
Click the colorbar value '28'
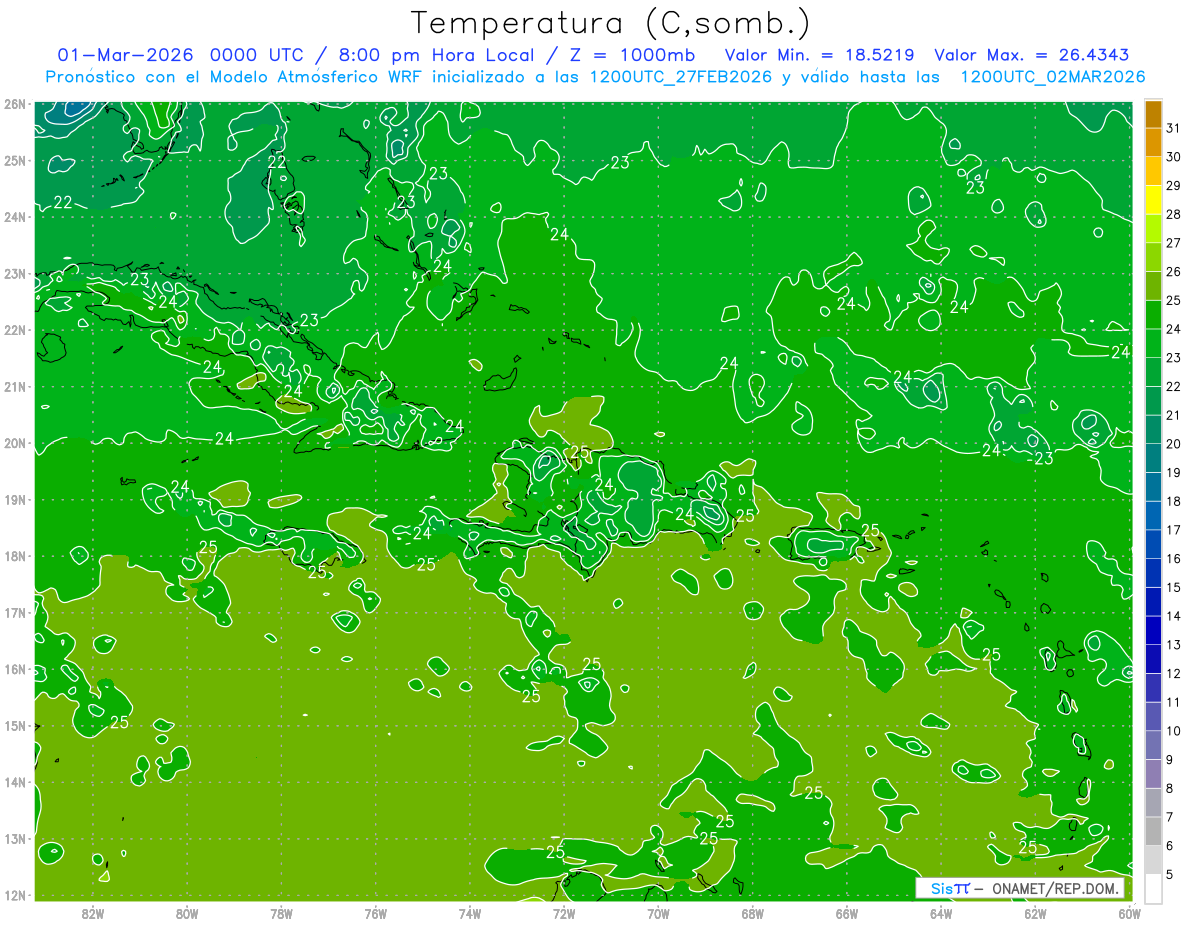(x=1173, y=214)
